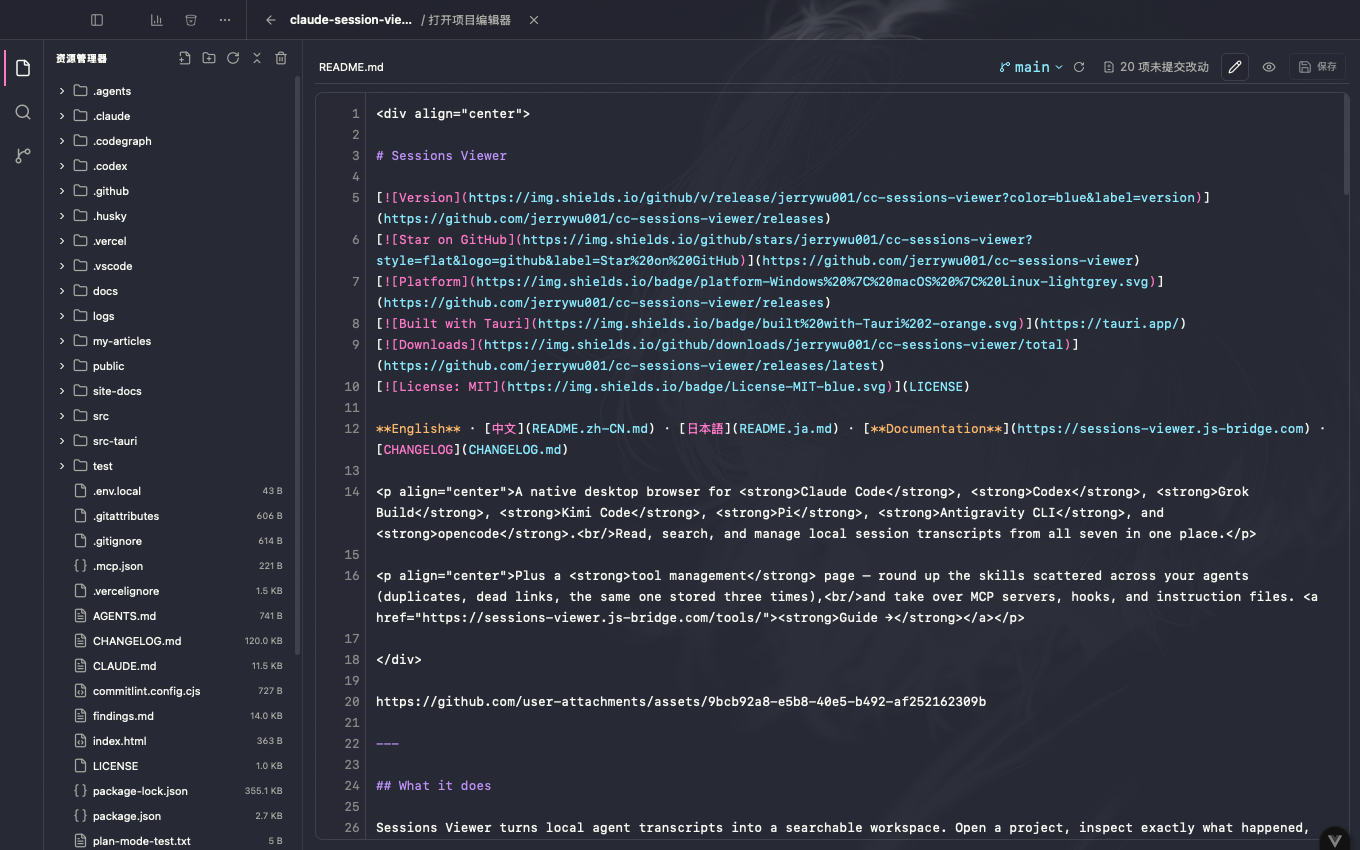Expand the .github folder
This screenshot has width=1360, height=850.
[x=170, y=191]
